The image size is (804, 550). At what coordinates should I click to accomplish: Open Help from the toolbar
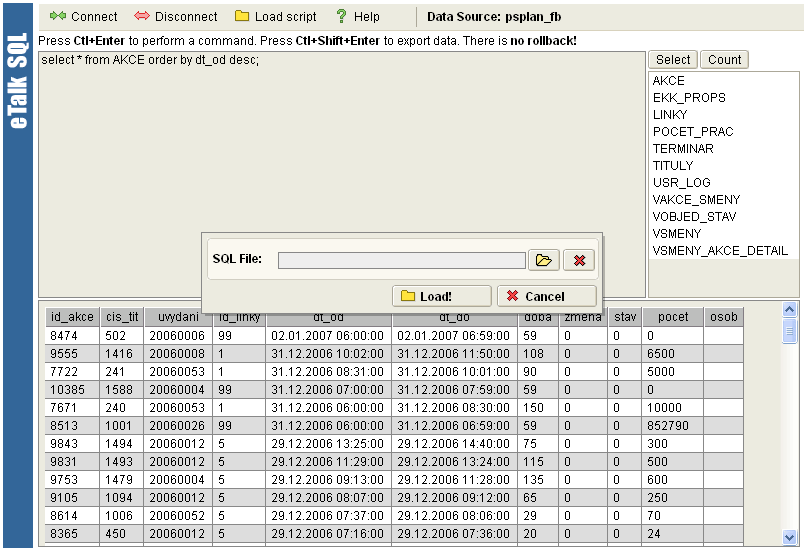(x=357, y=17)
